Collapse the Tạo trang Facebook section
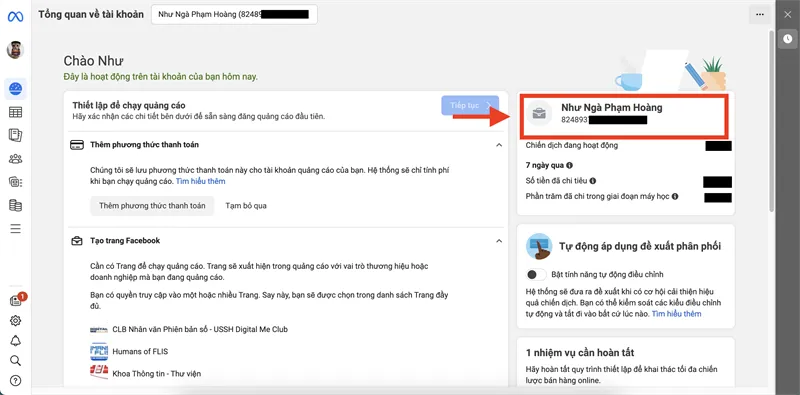Viewport: 800px width, 395px height. point(499,241)
